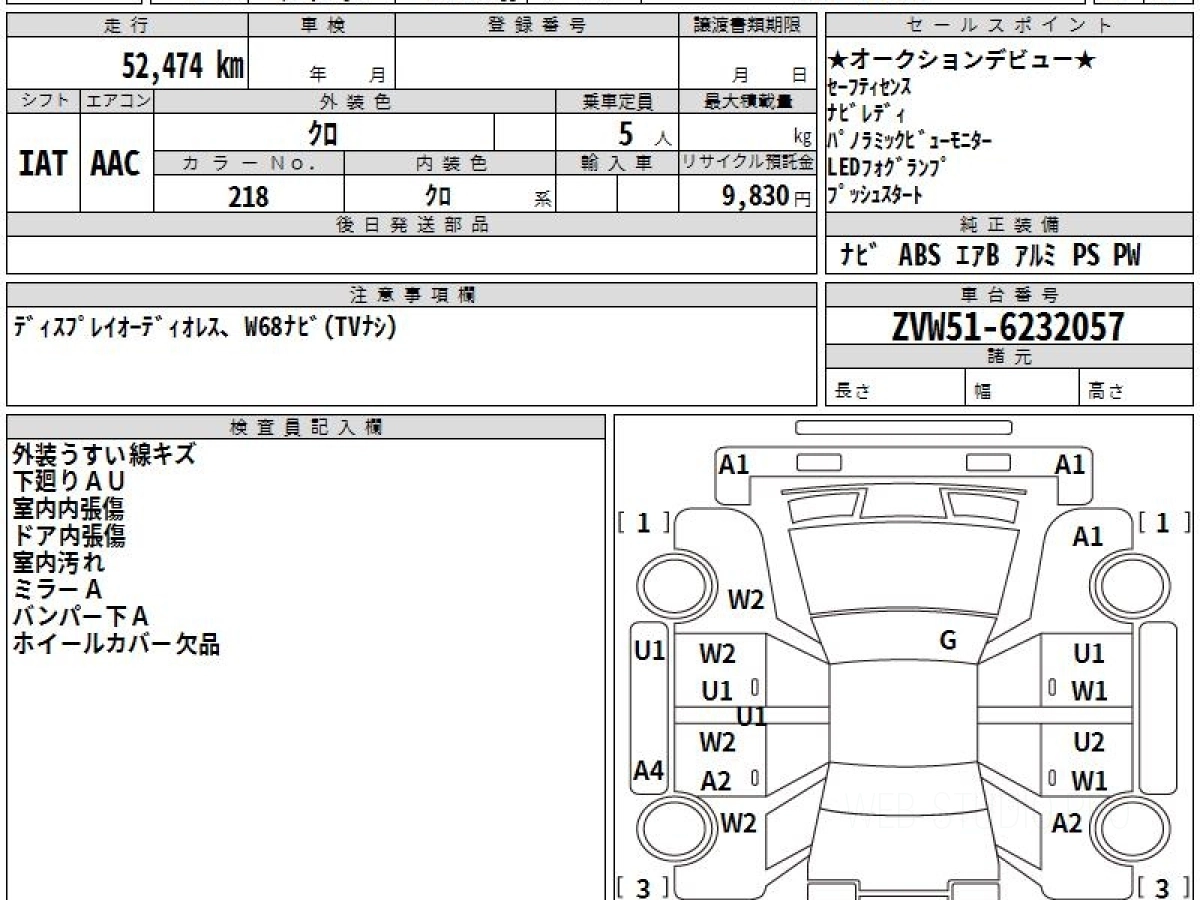
Task: Select the 登録番号 header
Action: coord(537,26)
